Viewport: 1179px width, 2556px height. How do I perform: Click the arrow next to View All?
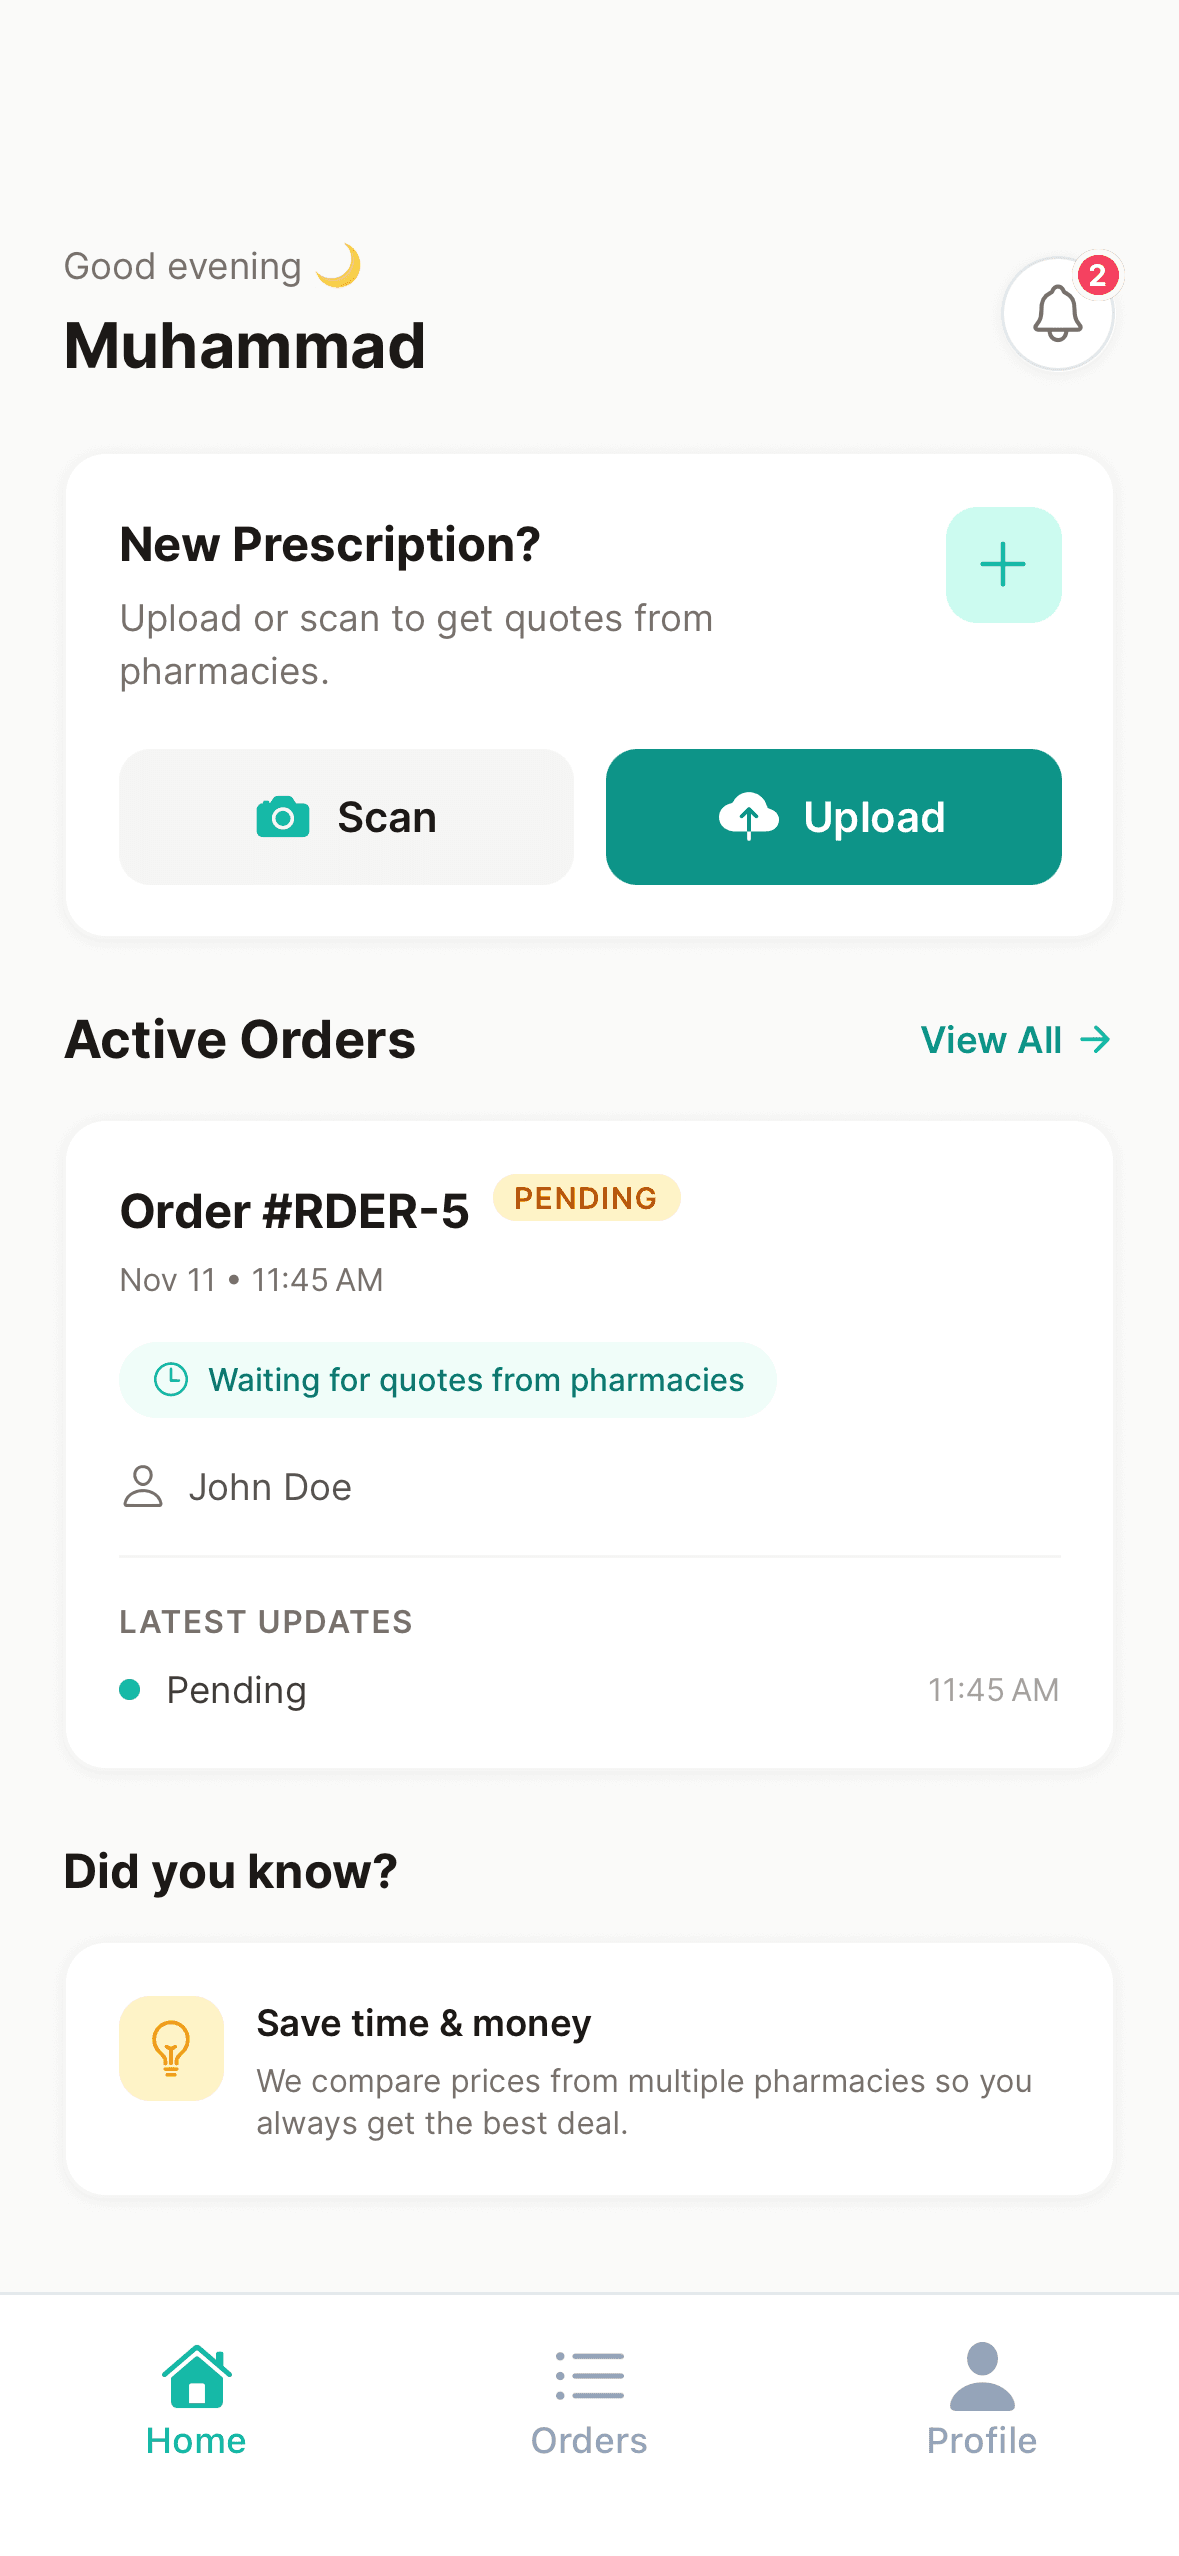click(x=1094, y=1040)
